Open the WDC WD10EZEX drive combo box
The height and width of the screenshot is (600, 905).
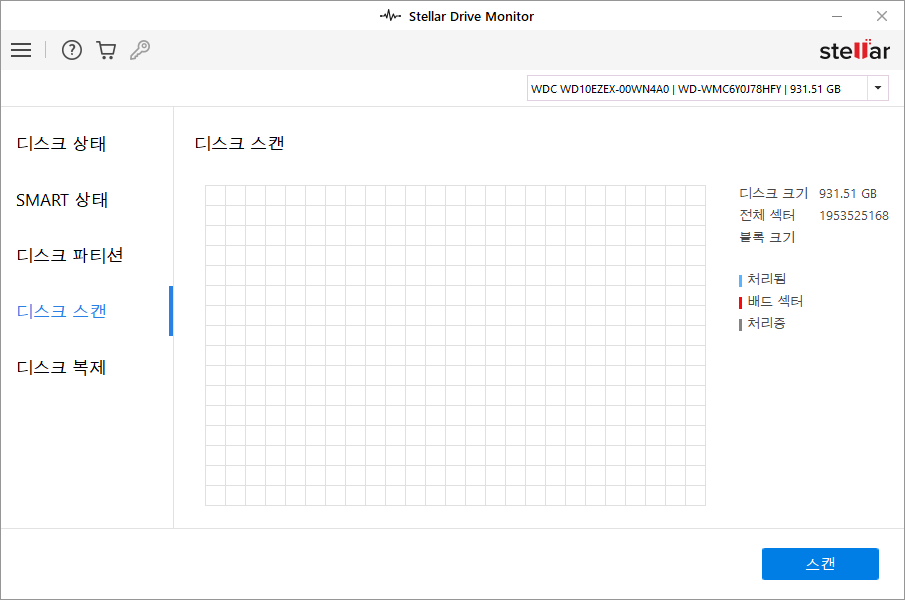coord(696,89)
